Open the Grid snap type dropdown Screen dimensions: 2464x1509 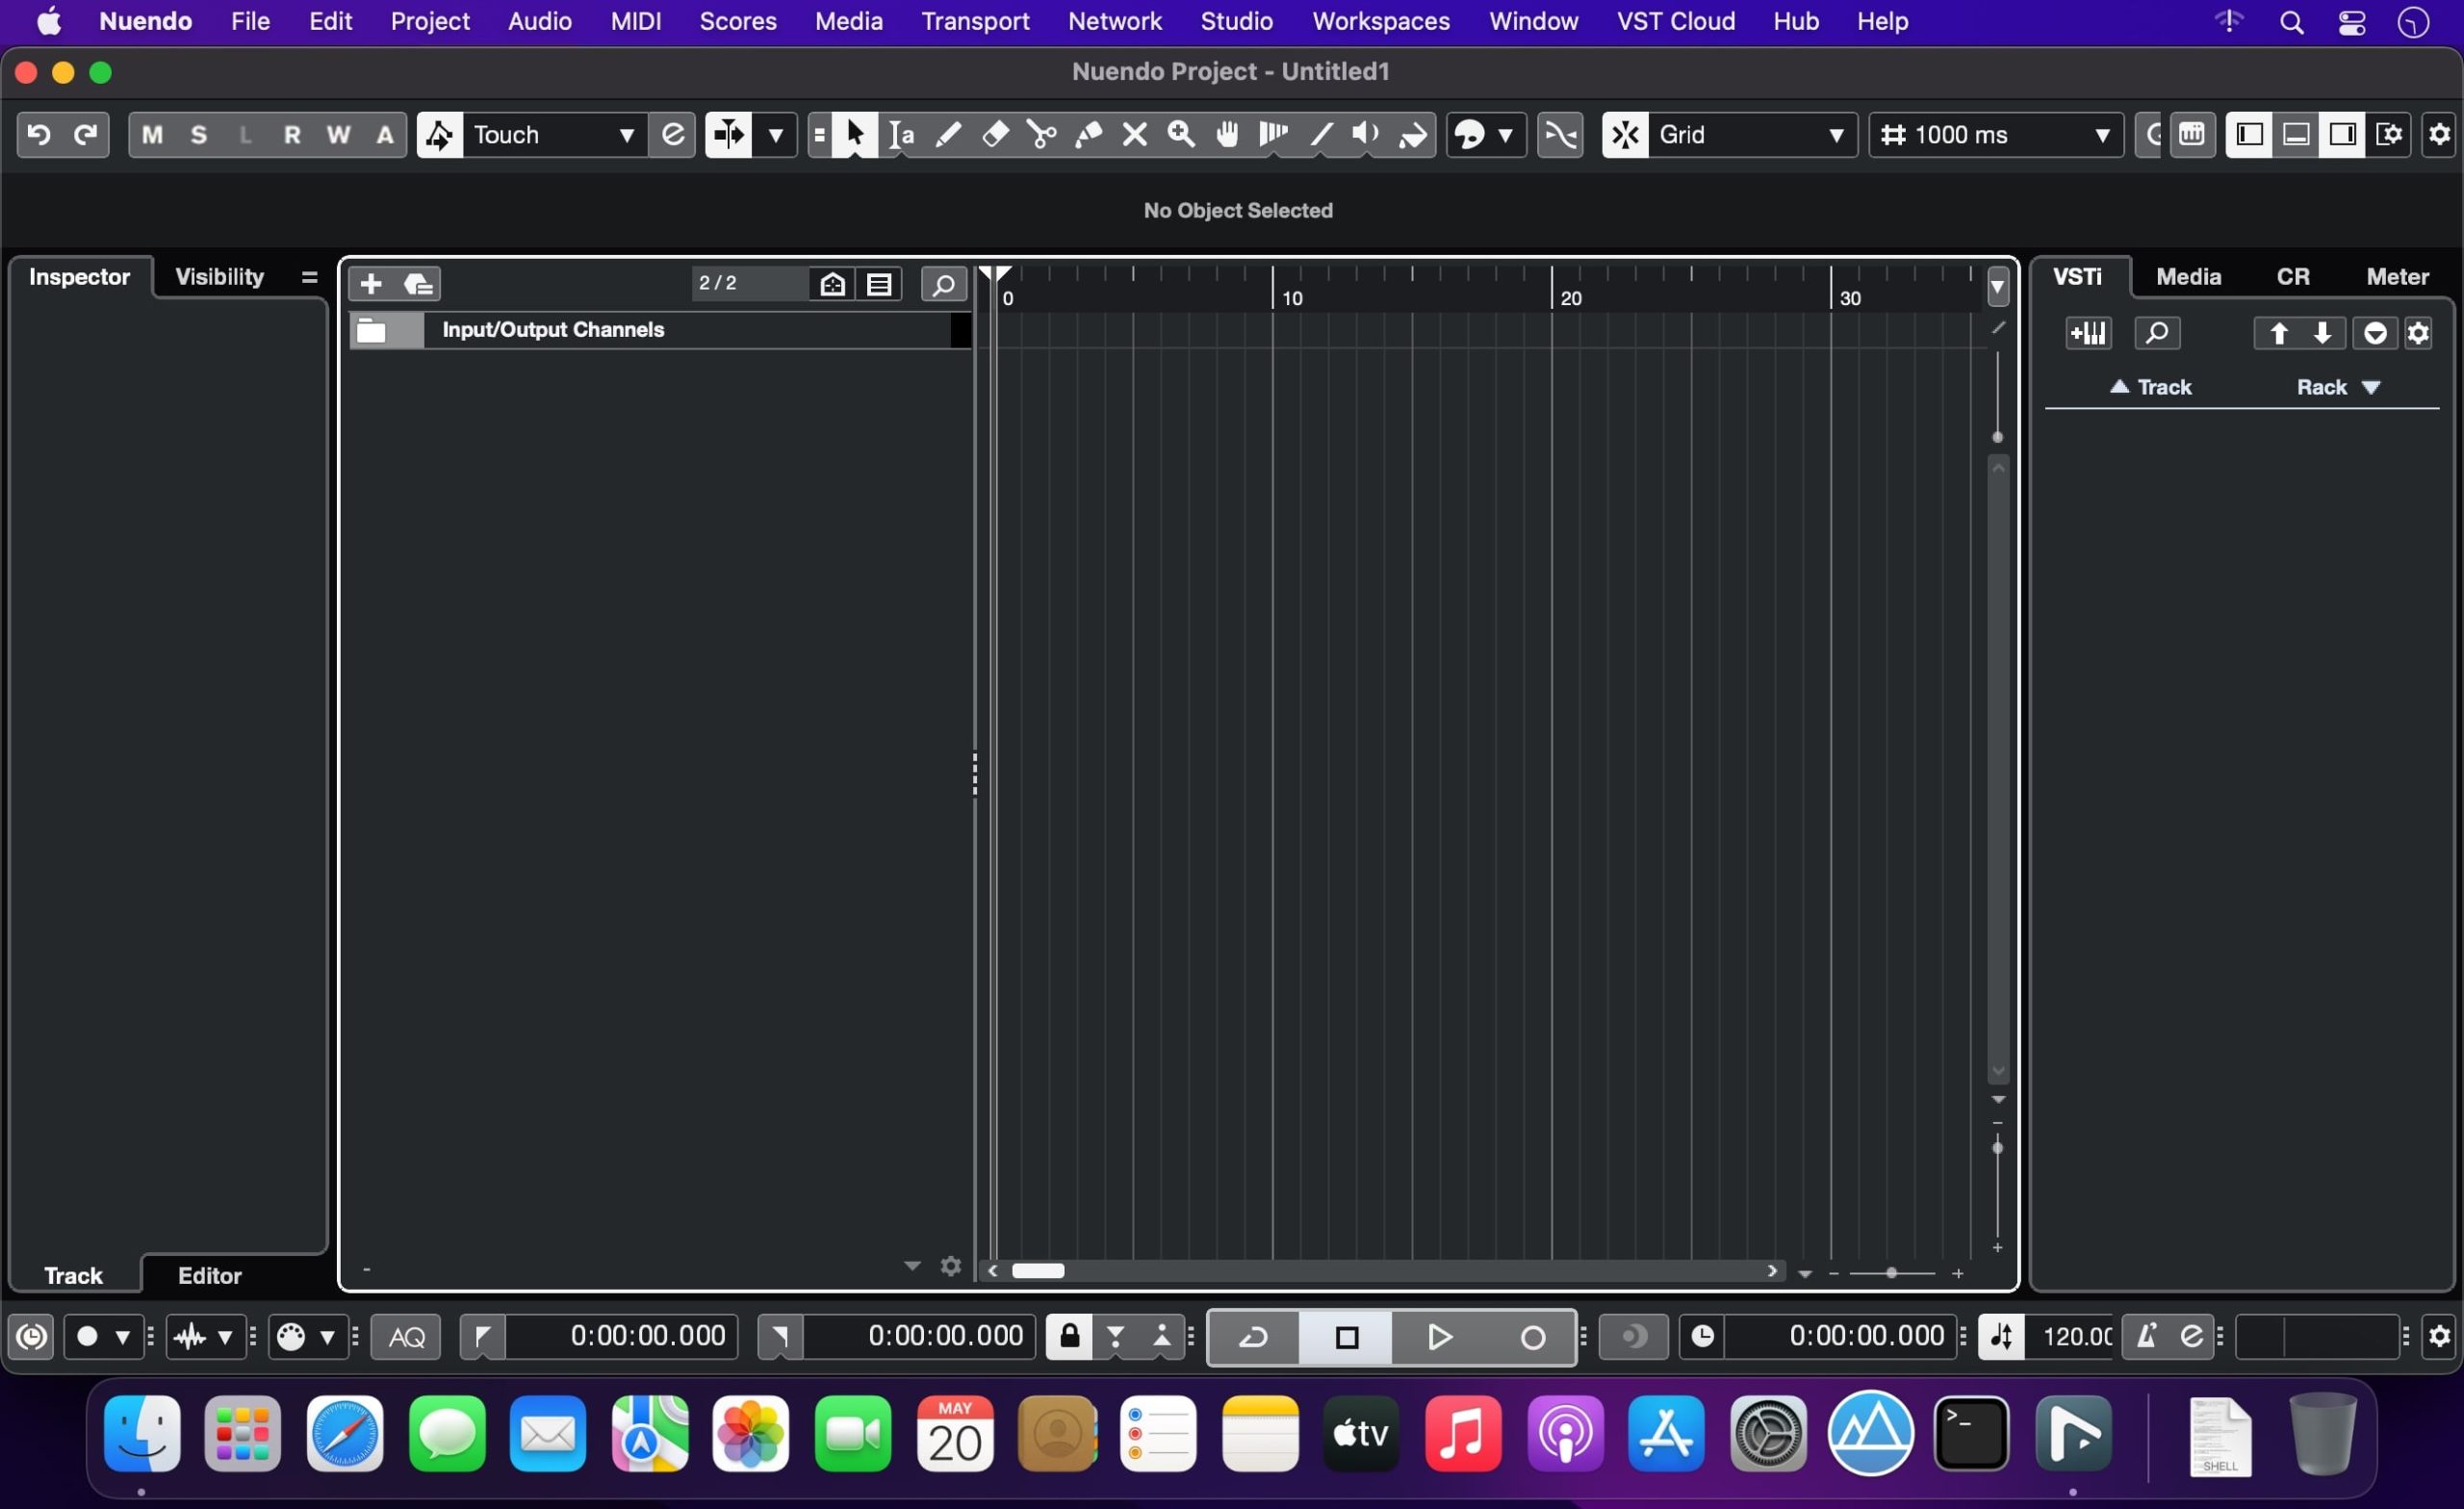coord(1835,135)
